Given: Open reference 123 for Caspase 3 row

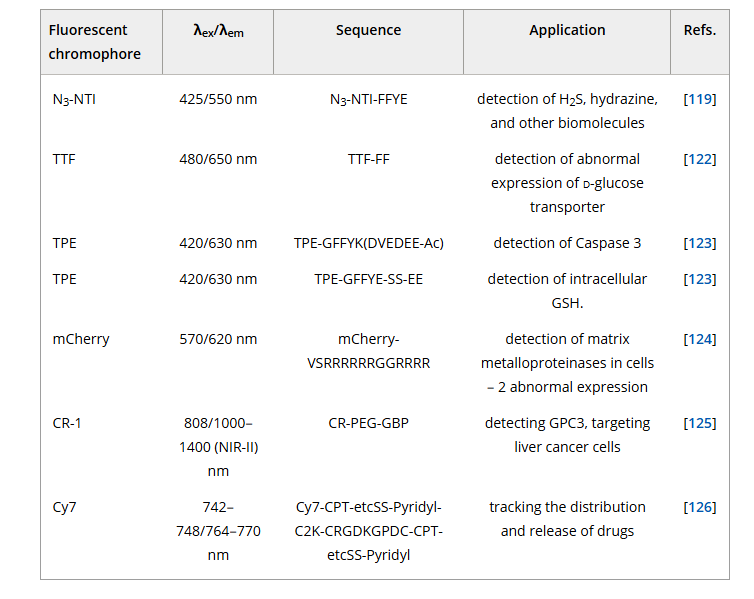Looking at the screenshot, I should click(x=700, y=243).
